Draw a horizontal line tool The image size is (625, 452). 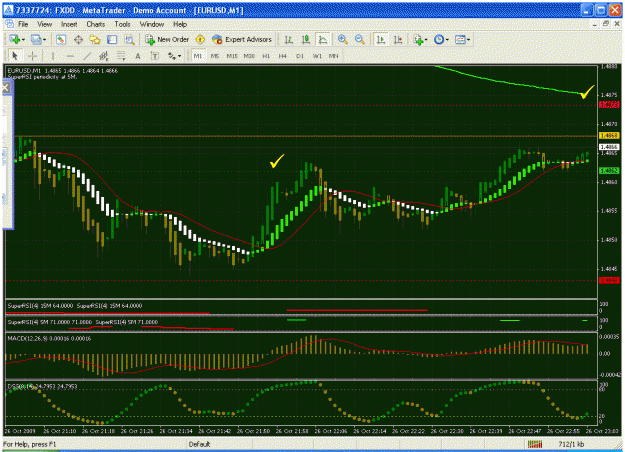[70, 56]
